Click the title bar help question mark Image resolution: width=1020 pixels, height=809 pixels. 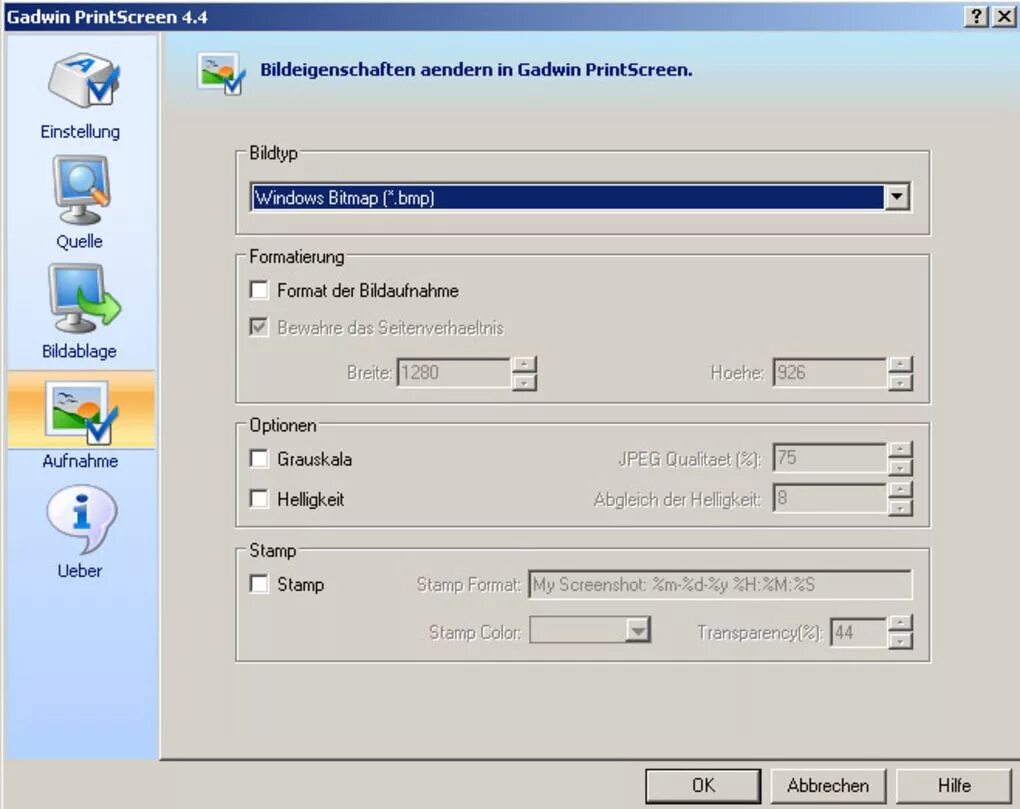click(x=976, y=16)
